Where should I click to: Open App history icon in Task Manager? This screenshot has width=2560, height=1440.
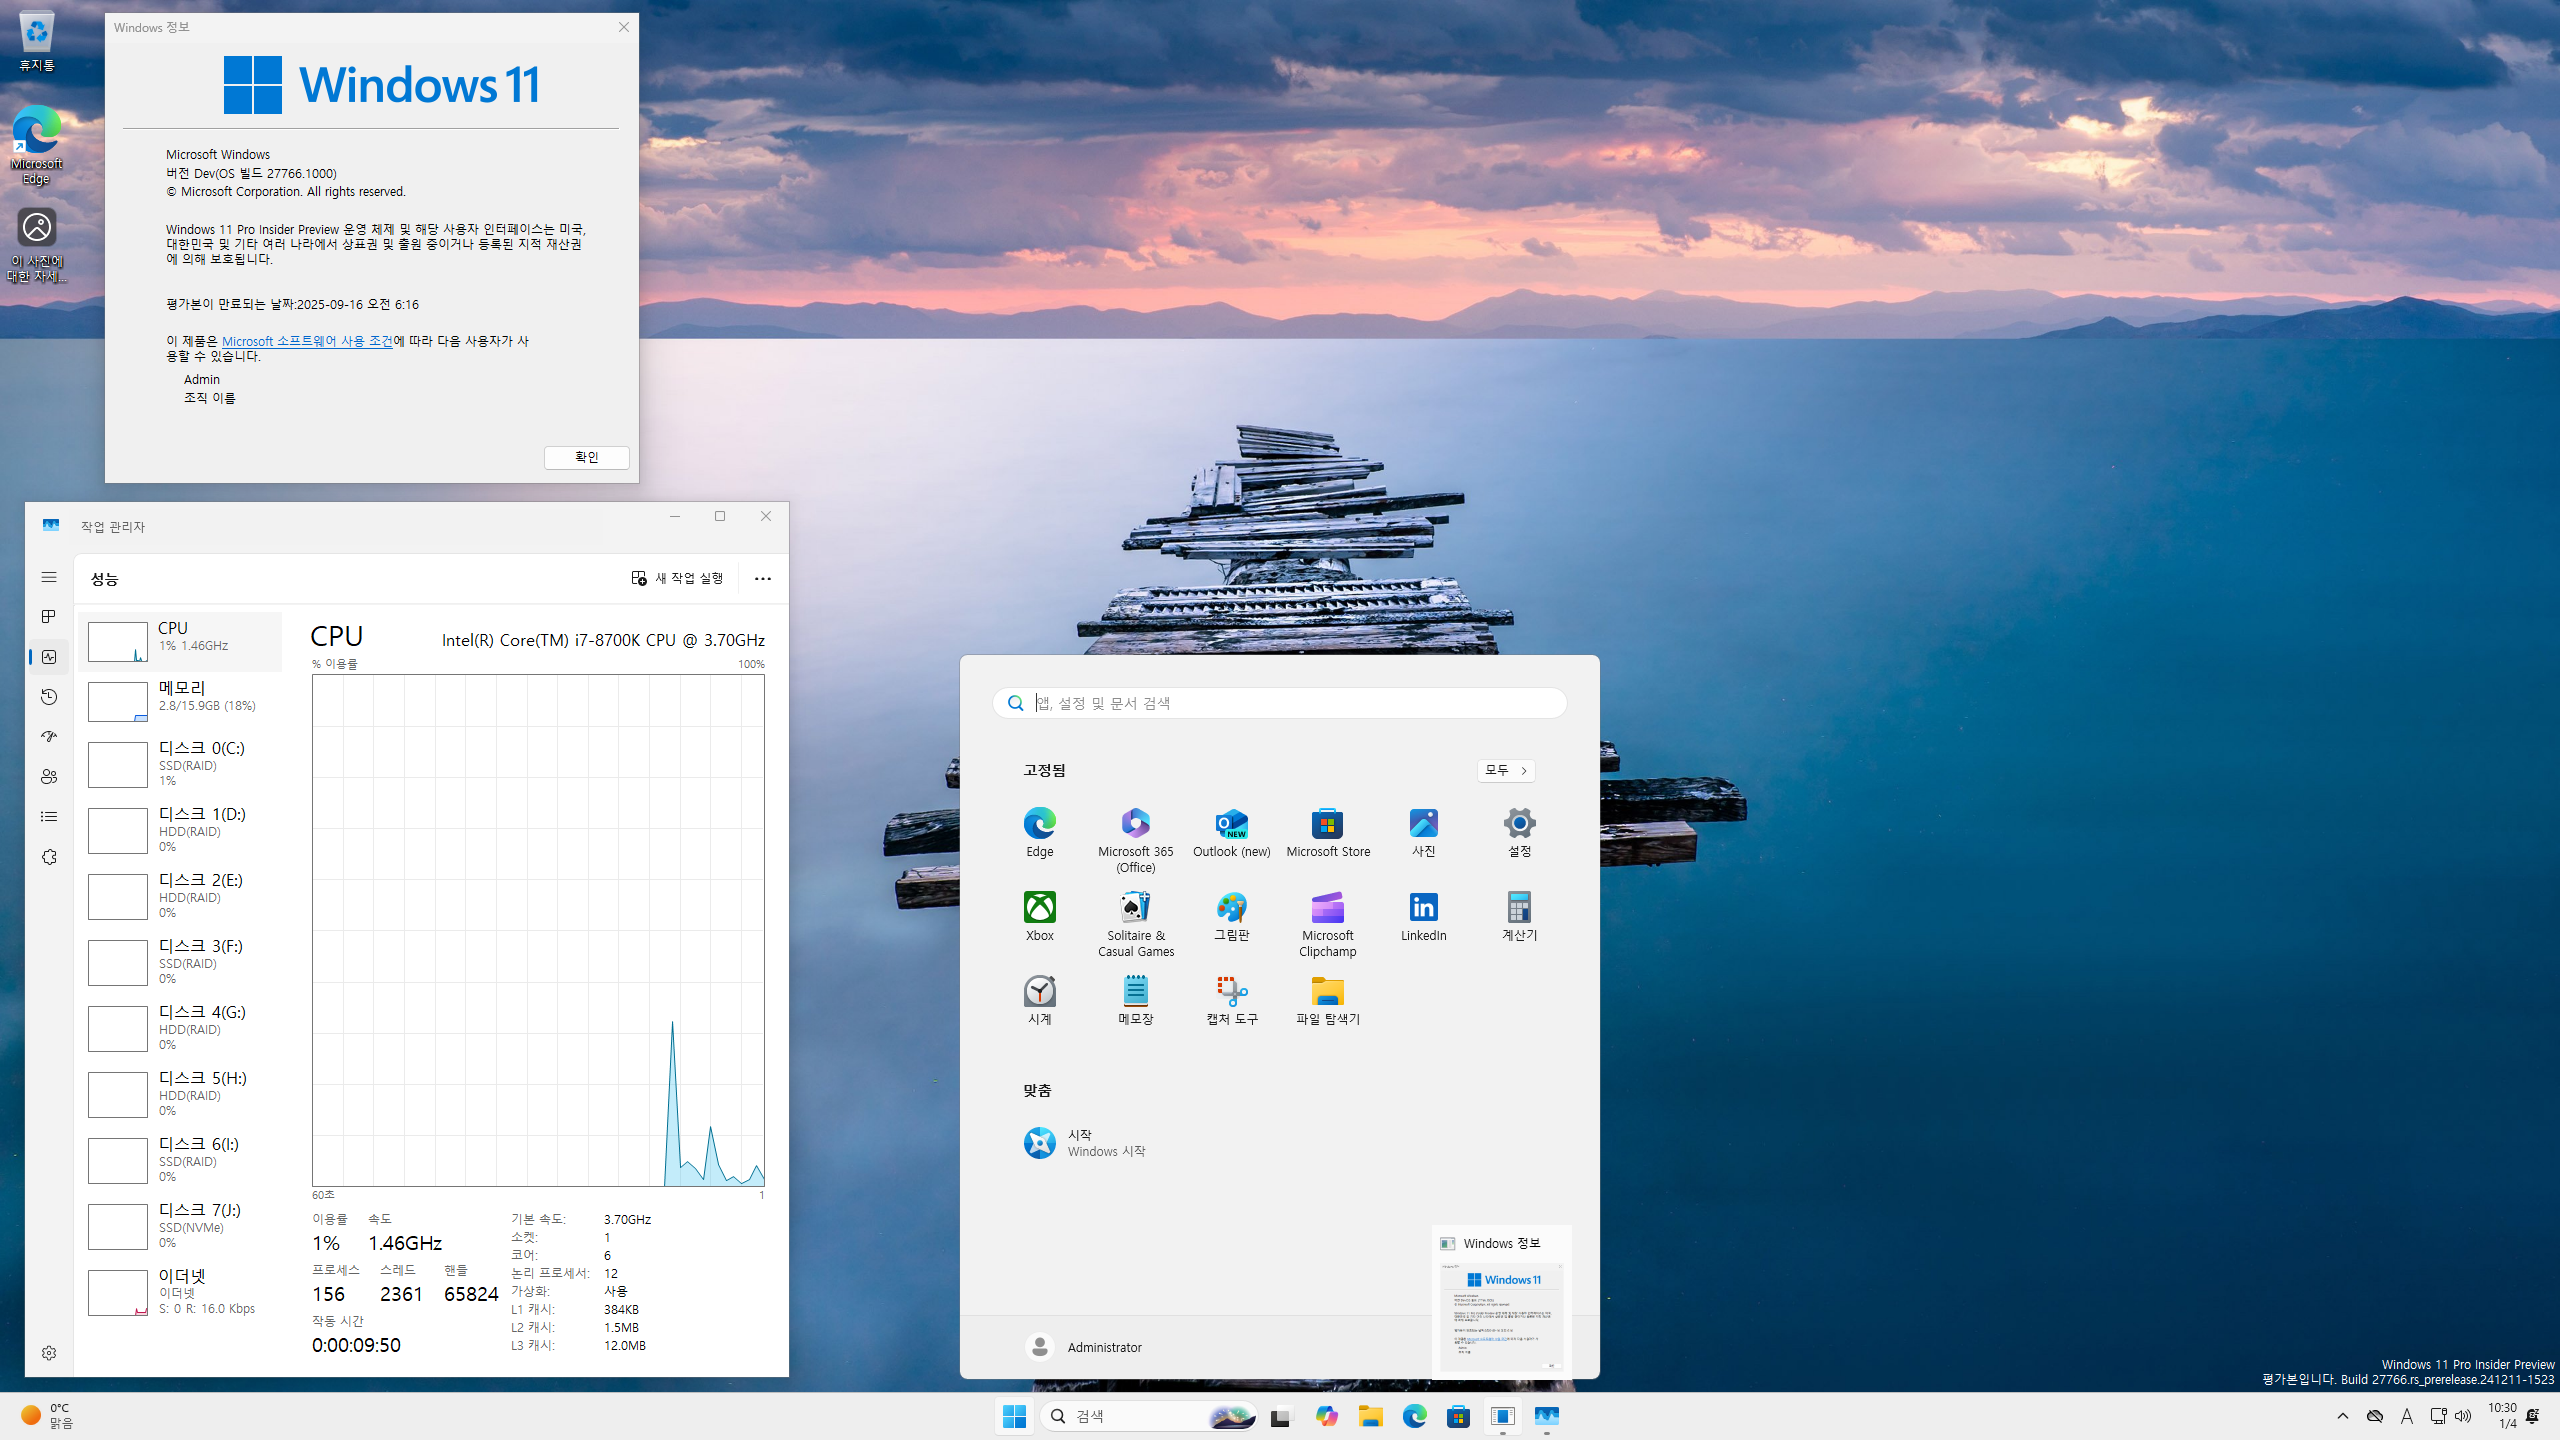[49, 697]
